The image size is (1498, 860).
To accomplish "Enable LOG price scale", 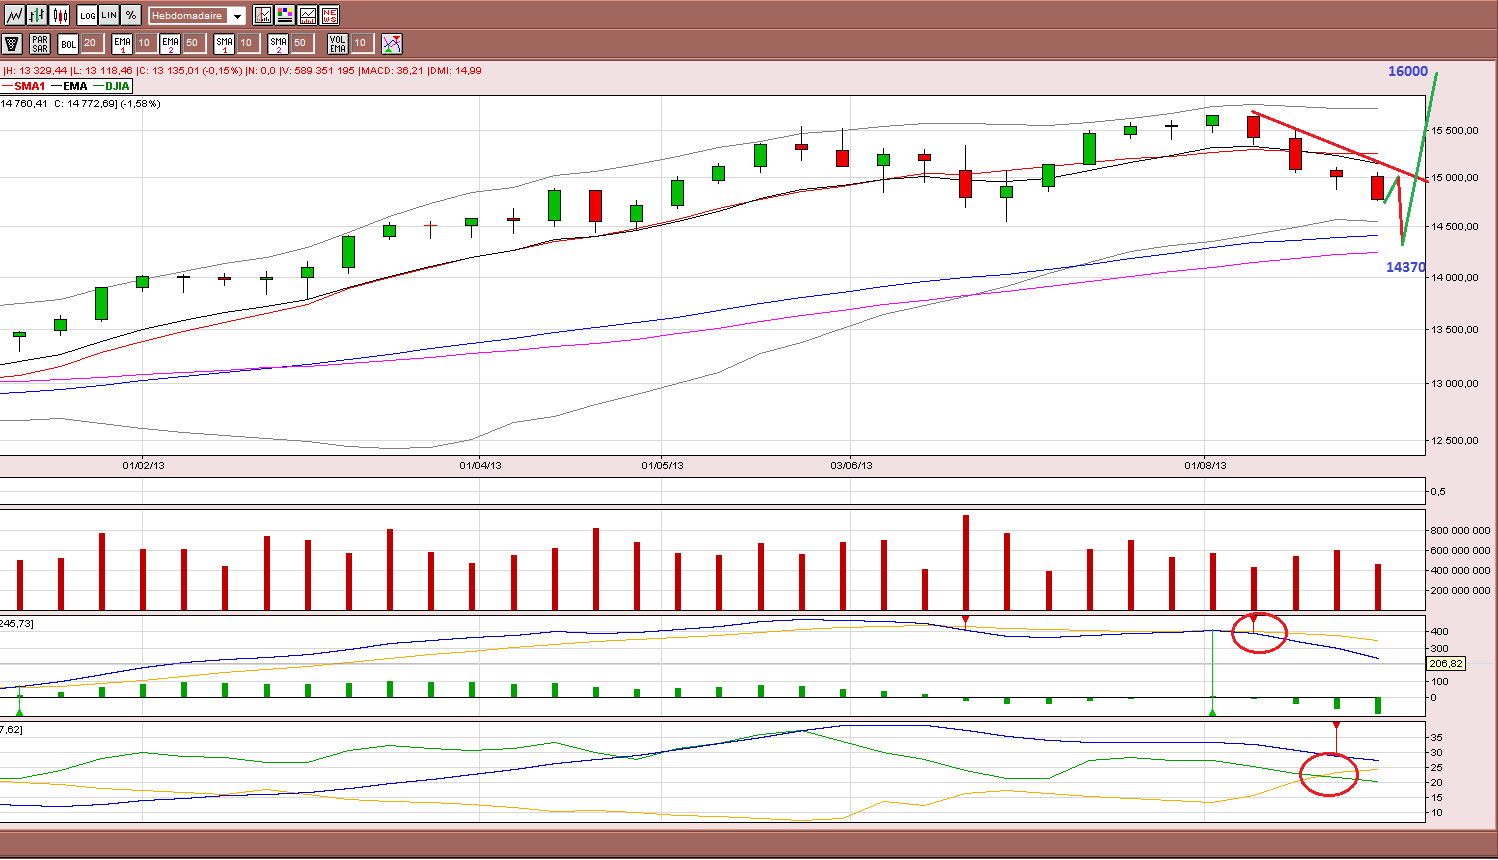I will (x=88, y=16).
